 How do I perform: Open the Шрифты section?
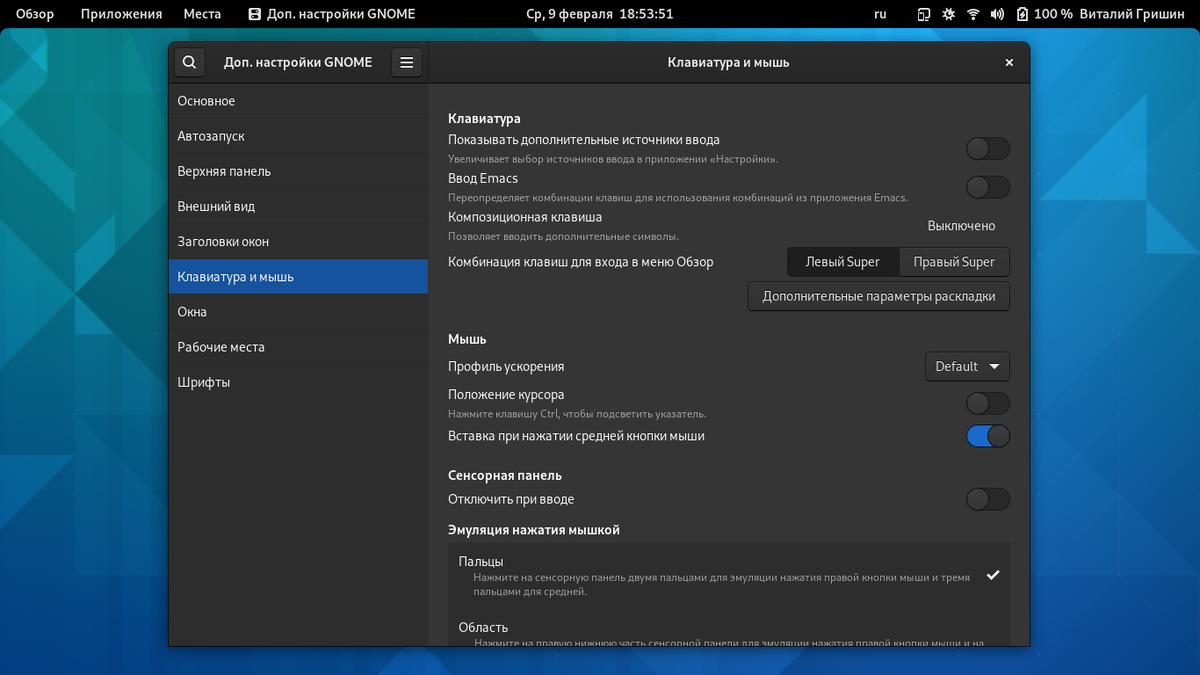pos(298,382)
